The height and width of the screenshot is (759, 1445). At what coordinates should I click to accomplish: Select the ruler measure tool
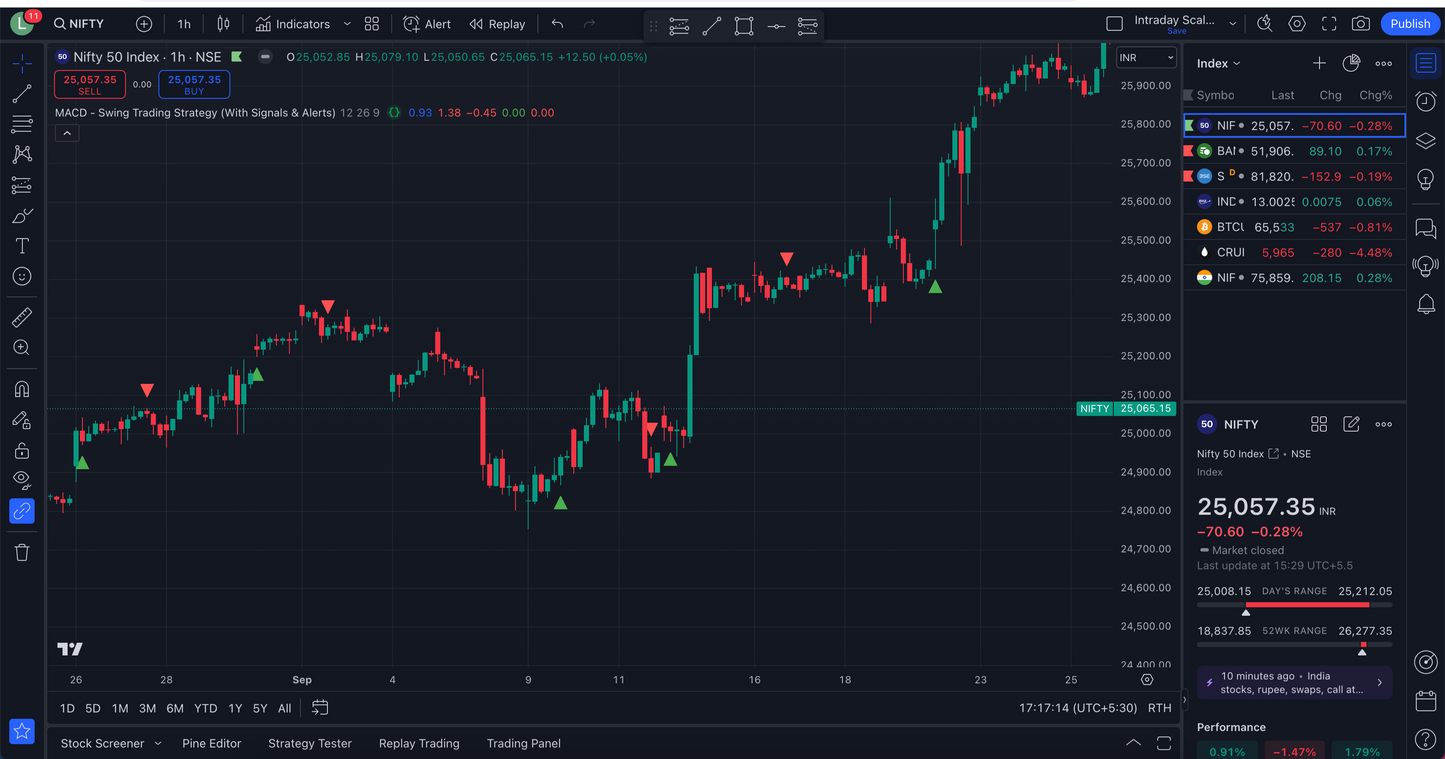(22, 317)
